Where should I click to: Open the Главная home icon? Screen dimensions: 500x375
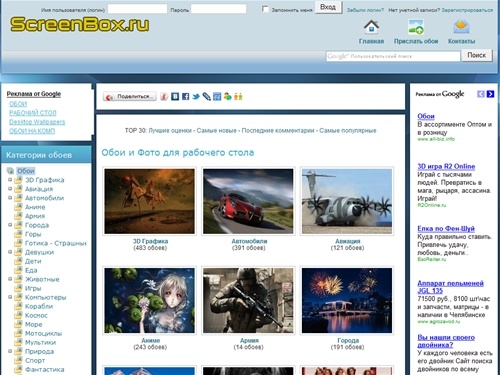coord(371,27)
